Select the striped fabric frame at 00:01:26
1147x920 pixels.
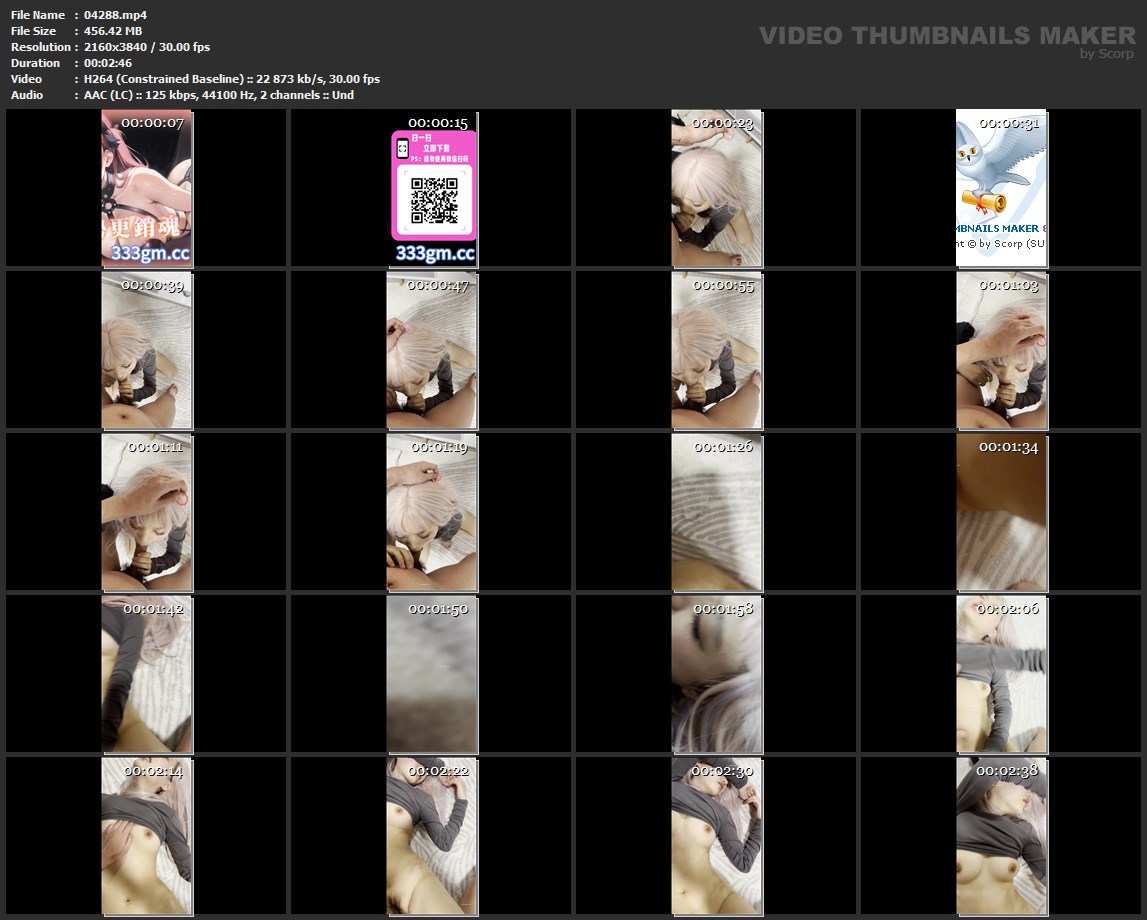click(x=716, y=512)
